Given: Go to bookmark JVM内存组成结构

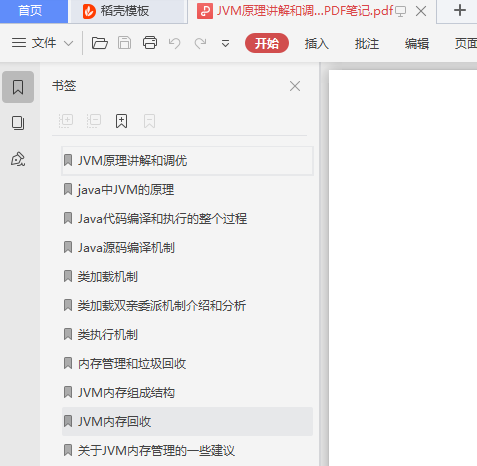Looking at the screenshot, I should [x=187, y=393].
